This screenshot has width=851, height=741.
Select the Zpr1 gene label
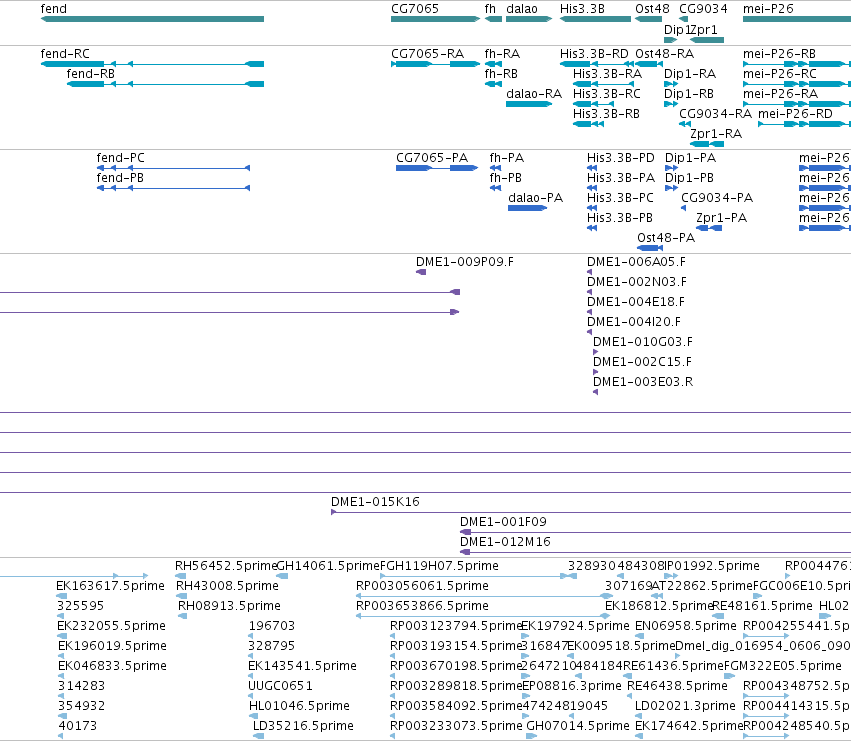pyautogui.click(x=703, y=29)
